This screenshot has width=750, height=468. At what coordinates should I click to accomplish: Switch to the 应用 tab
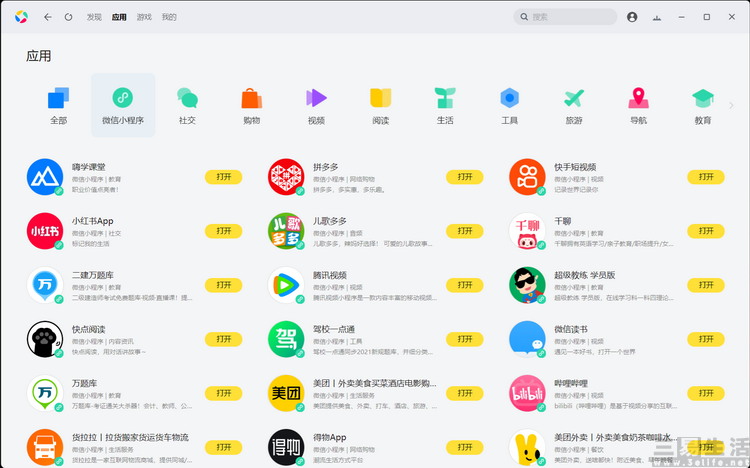click(119, 17)
